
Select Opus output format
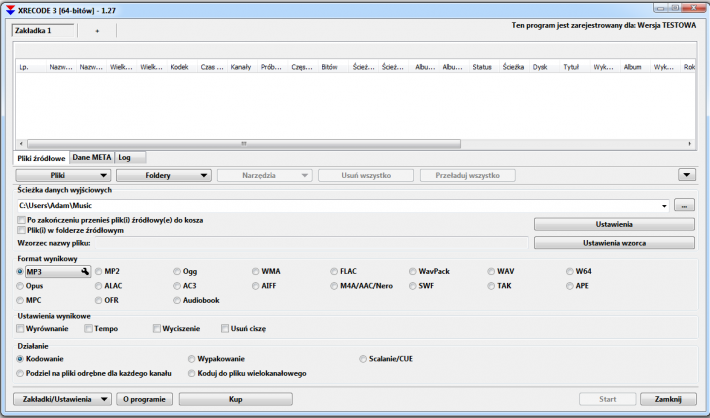pos(20,286)
